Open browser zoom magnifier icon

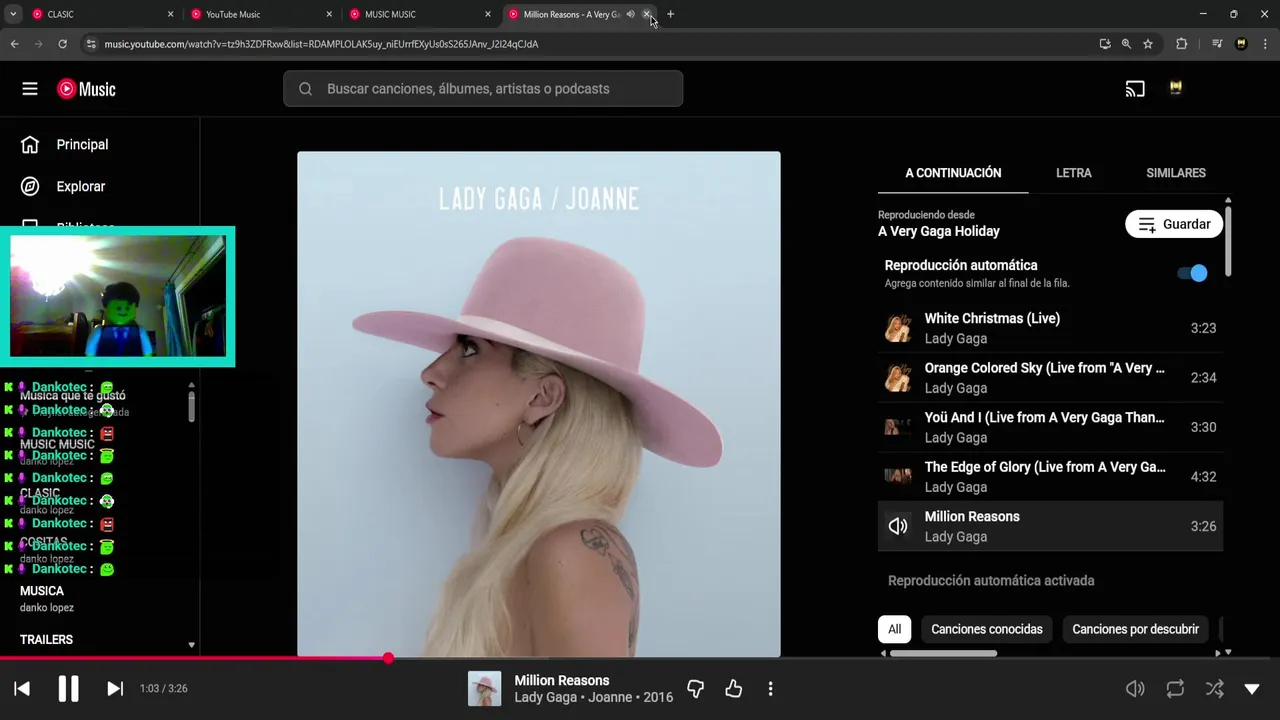[1126, 44]
